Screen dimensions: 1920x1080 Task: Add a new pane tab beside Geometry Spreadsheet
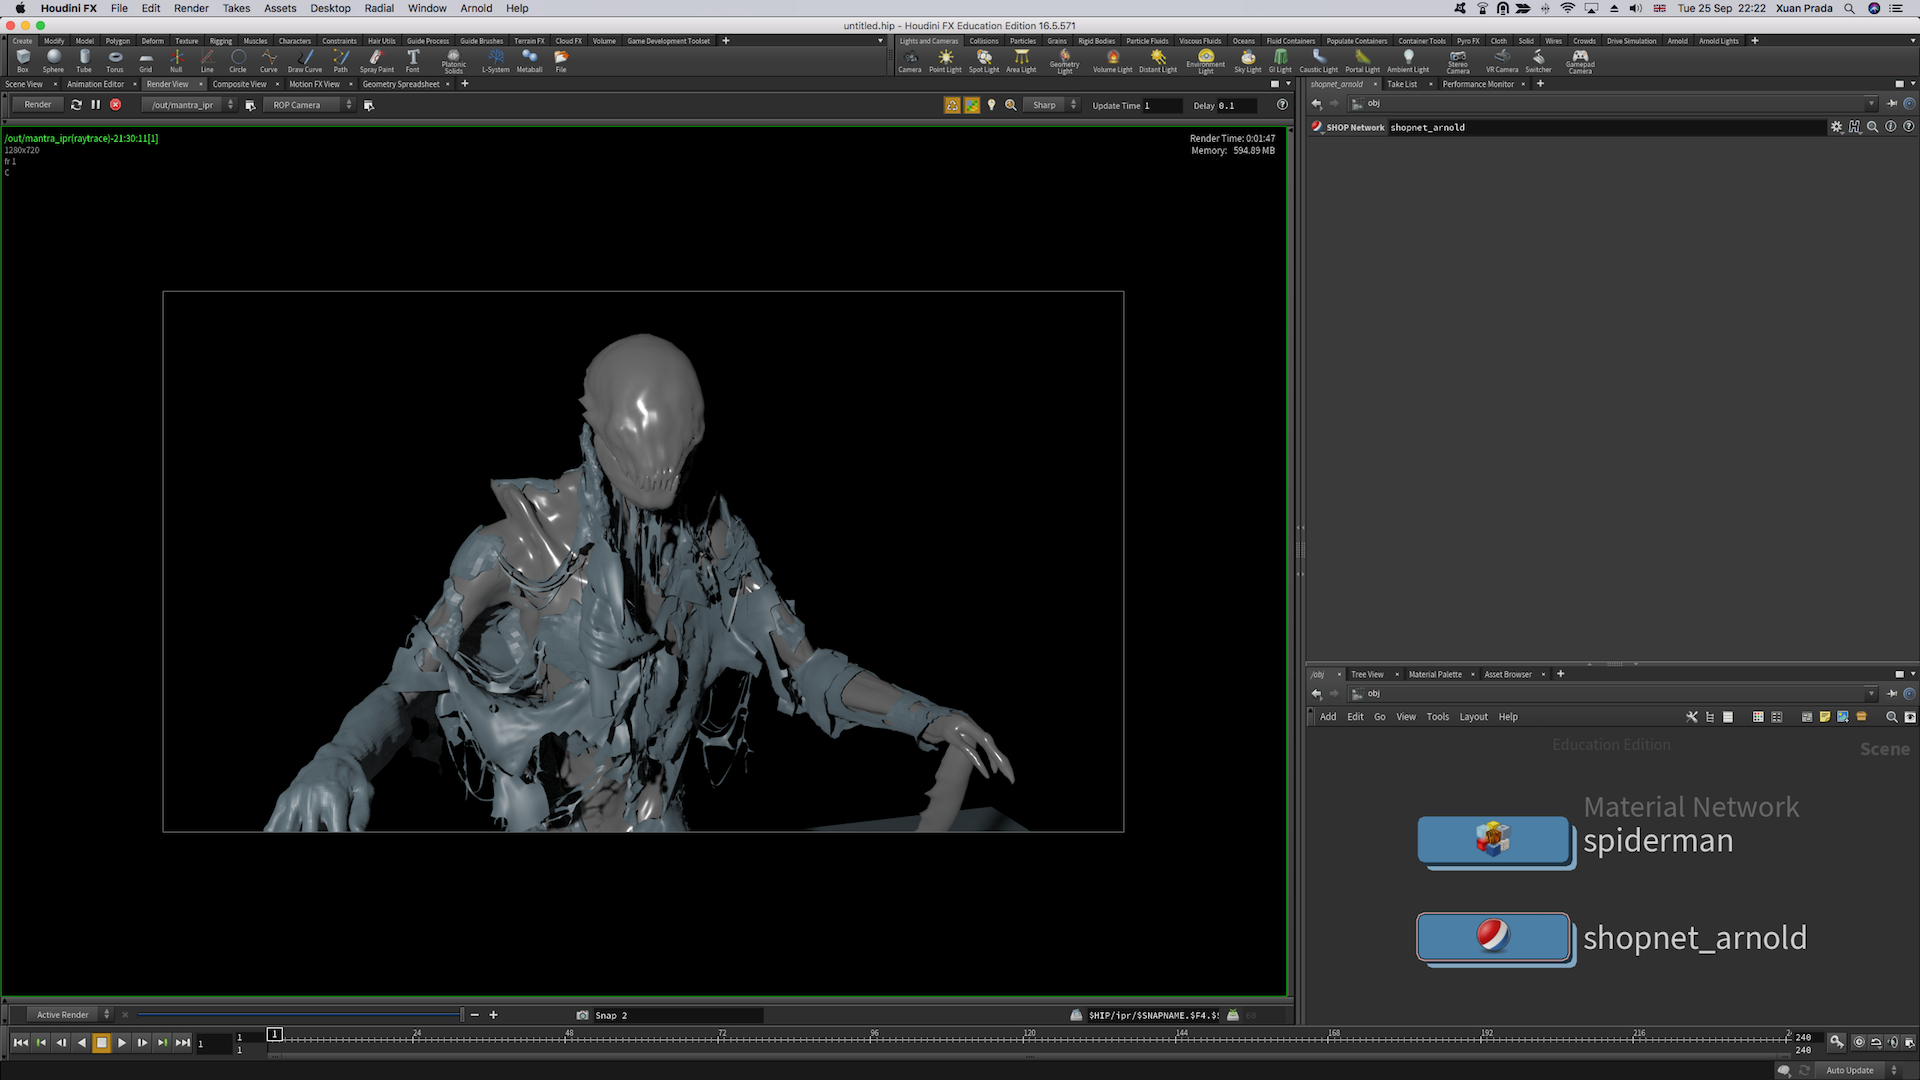click(x=464, y=84)
